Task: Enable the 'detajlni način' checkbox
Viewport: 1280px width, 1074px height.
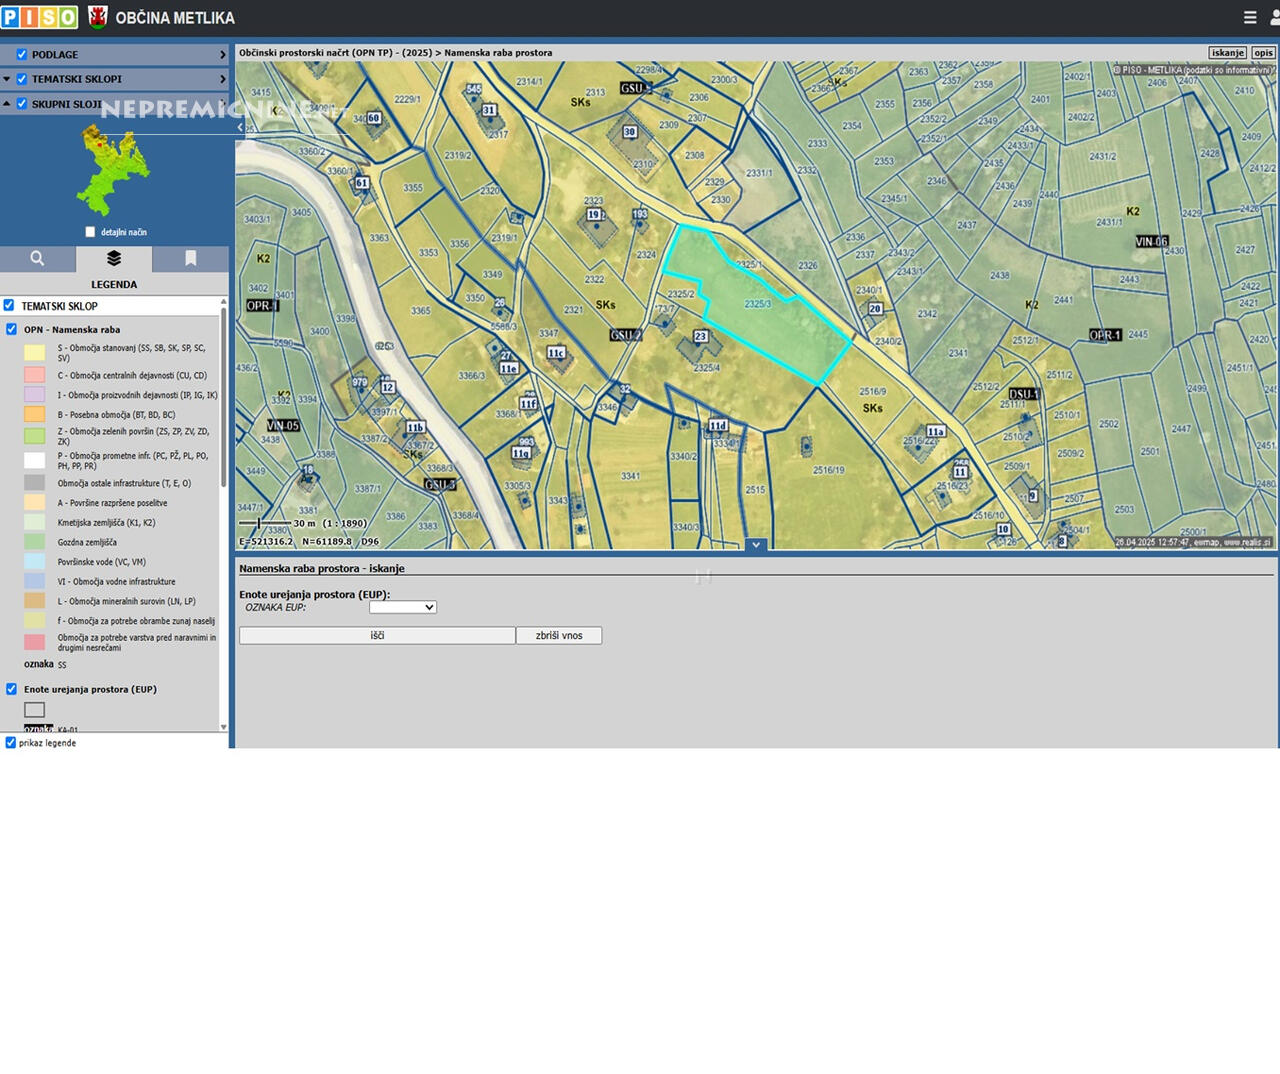Action: tap(90, 232)
